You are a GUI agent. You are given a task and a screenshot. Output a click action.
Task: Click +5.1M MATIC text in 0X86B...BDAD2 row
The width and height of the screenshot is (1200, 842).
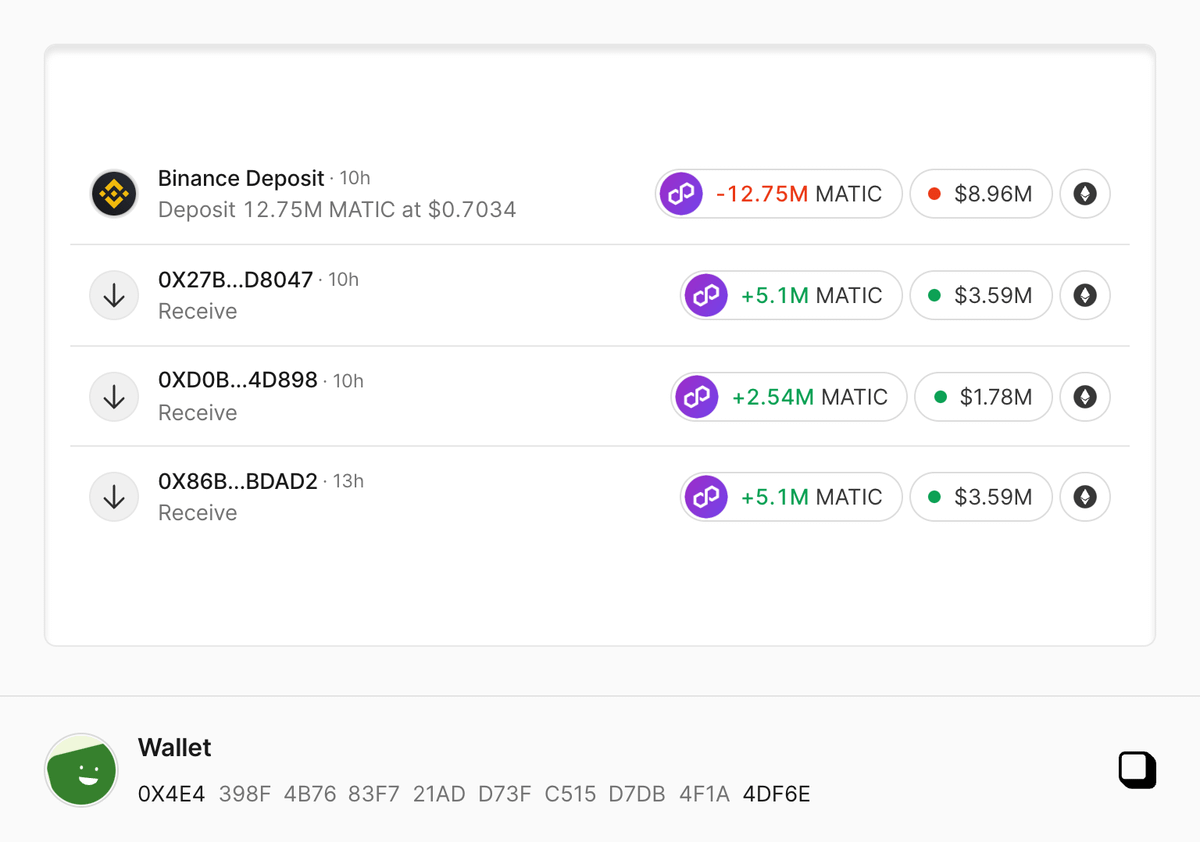click(811, 497)
